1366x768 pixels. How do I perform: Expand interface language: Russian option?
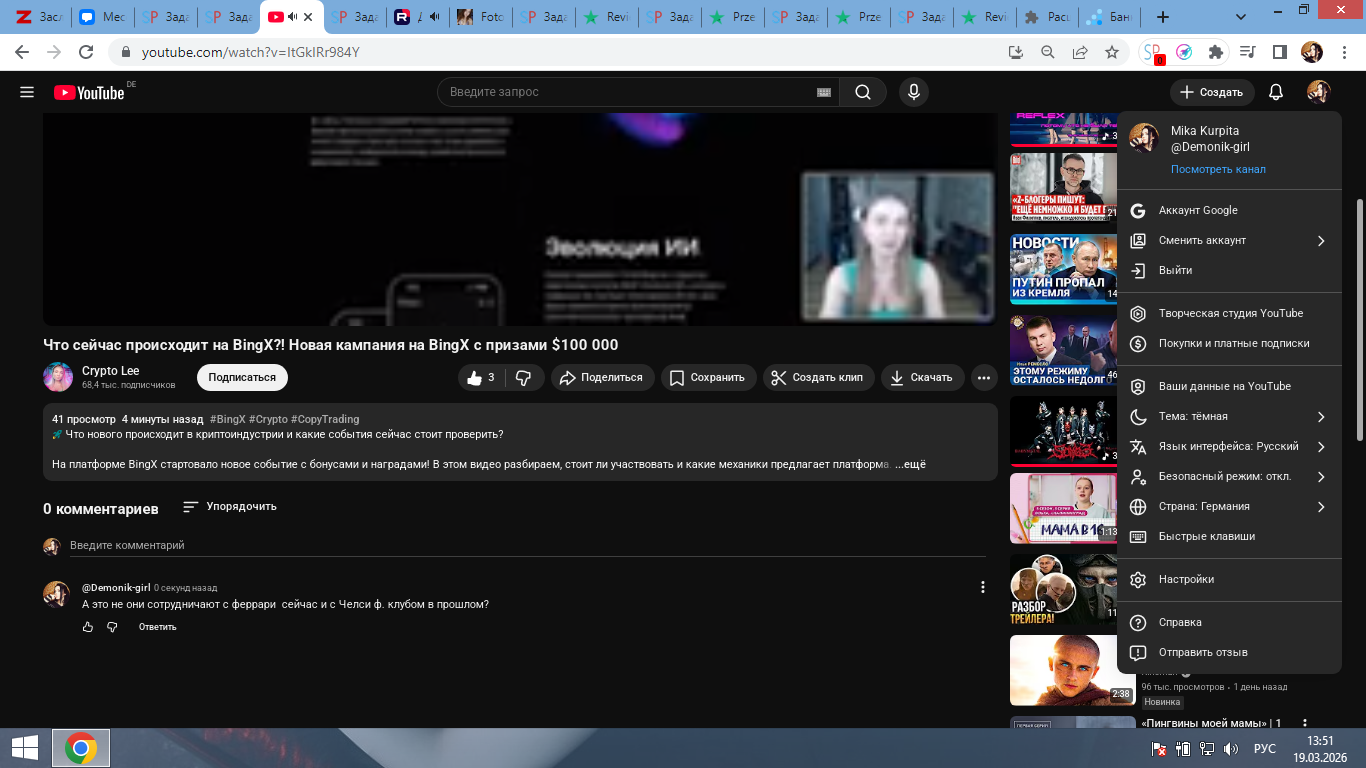click(x=1228, y=446)
